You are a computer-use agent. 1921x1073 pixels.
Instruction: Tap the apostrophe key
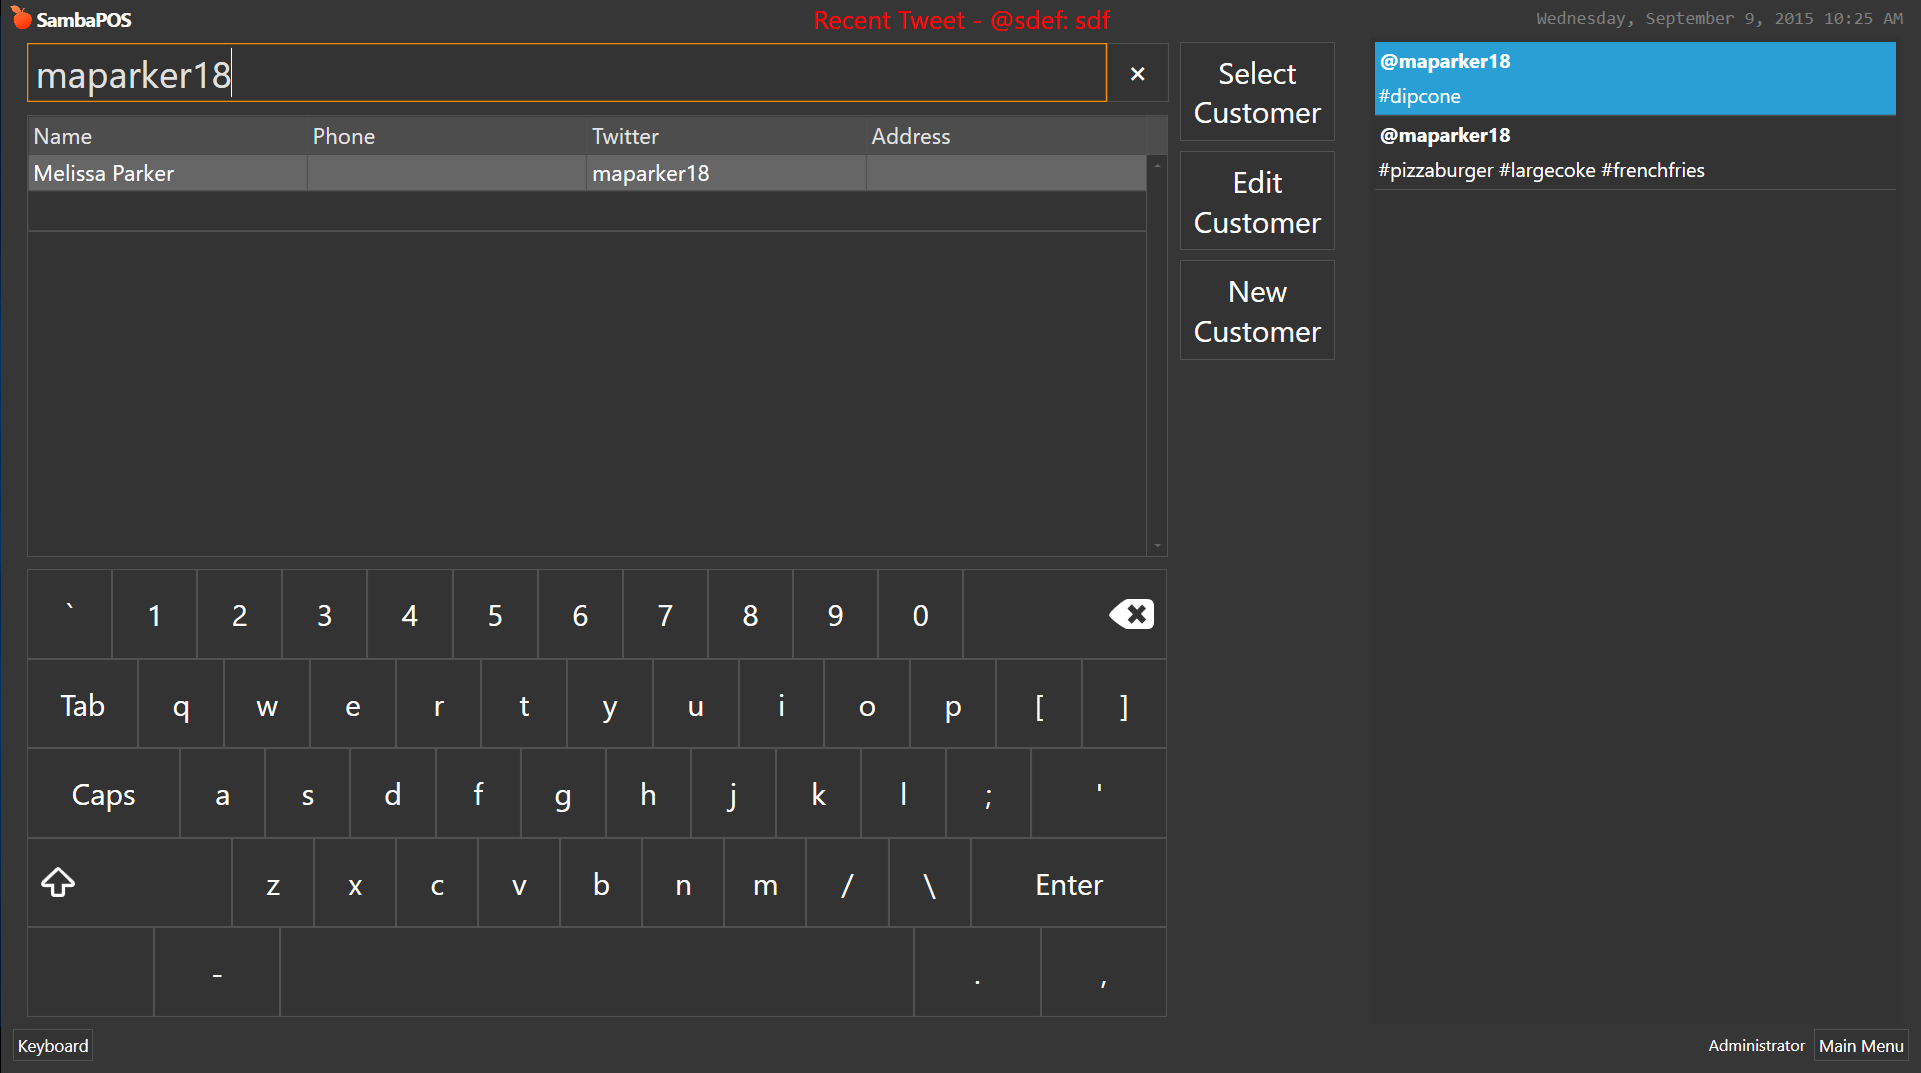pyautogui.click(x=1099, y=794)
